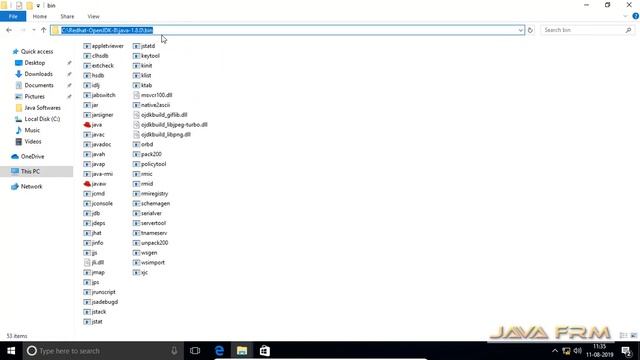Select the jli.dll file icon
This screenshot has width=640, height=360.
coord(87,262)
